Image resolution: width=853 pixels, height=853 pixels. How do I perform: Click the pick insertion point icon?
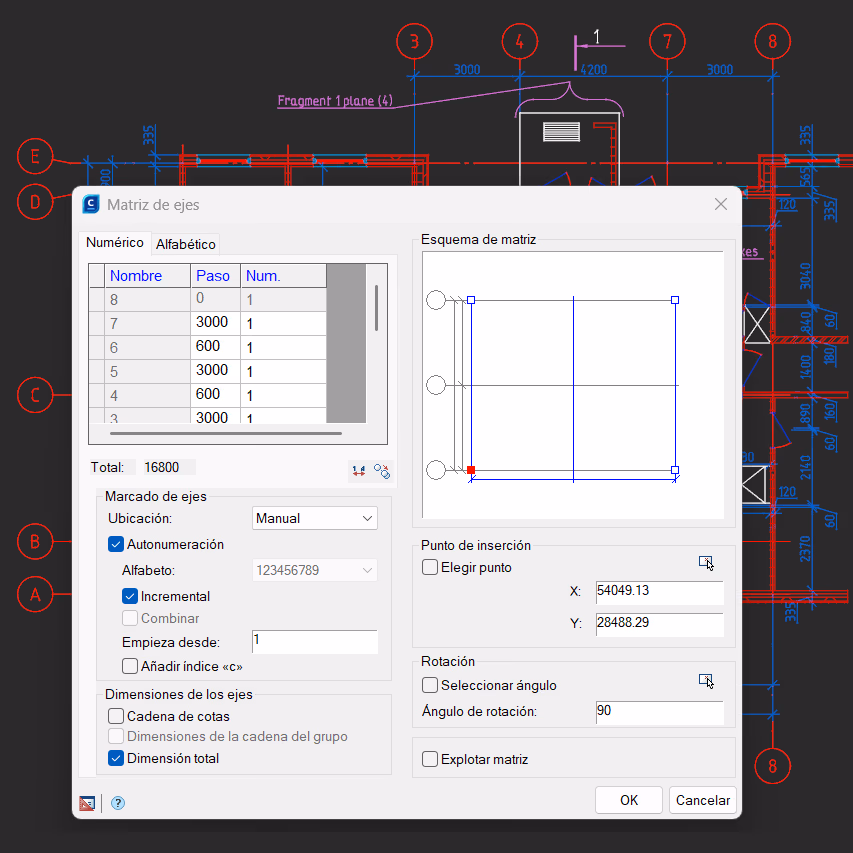706,563
